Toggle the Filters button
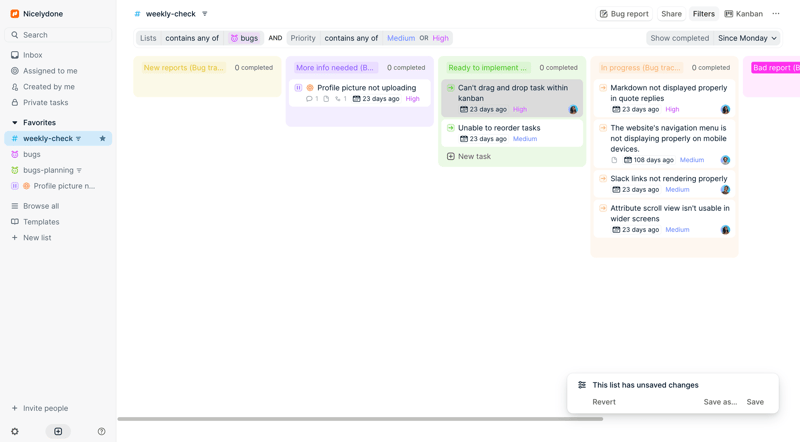Image resolution: width=800 pixels, height=442 pixels. tap(704, 14)
